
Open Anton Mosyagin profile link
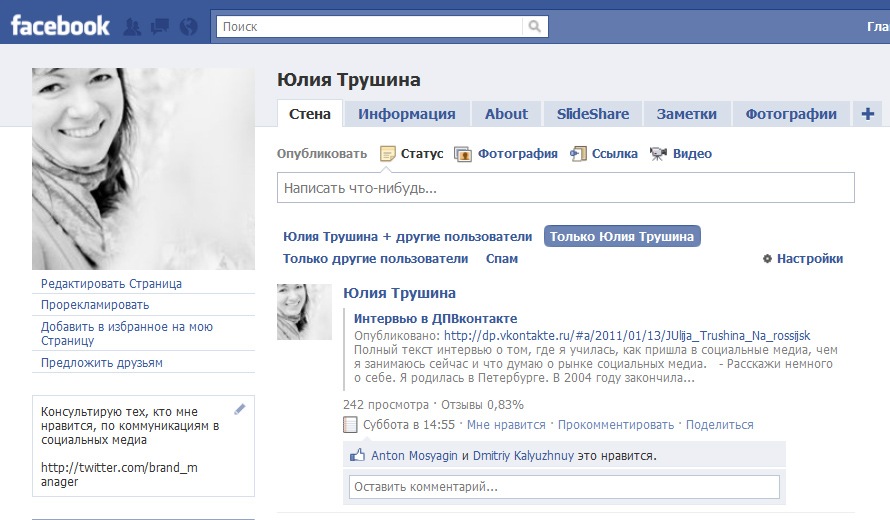click(414, 455)
